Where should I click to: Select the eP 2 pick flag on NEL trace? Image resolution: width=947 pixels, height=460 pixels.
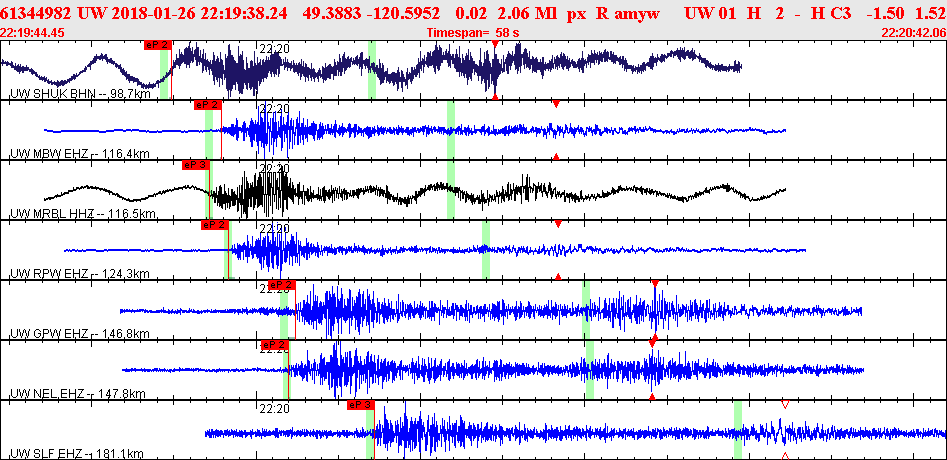pos(275,345)
